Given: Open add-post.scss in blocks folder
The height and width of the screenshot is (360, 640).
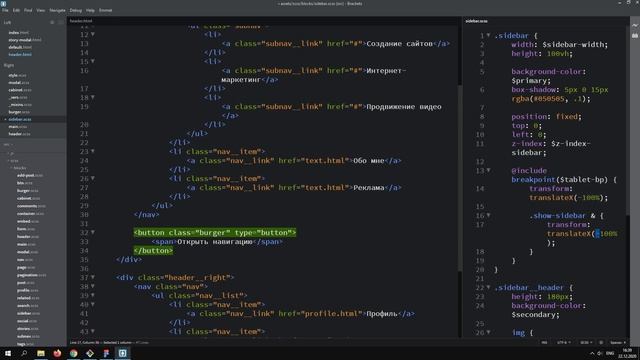Looking at the screenshot, I should 30,175.
